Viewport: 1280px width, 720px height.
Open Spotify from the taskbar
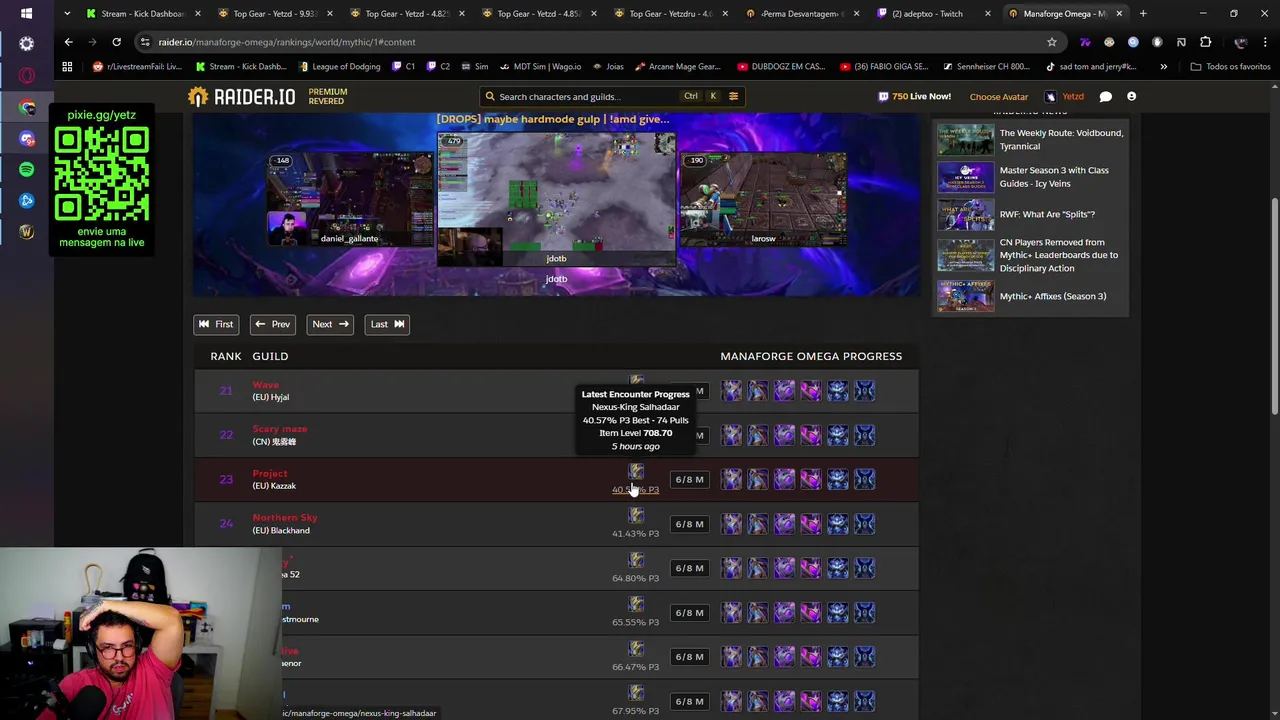(26, 169)
